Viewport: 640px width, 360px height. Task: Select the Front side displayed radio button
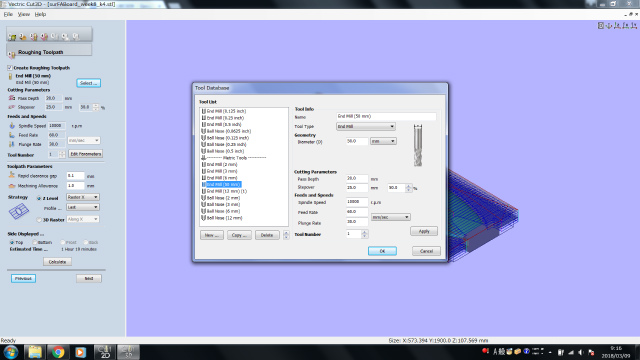point(62,242)
